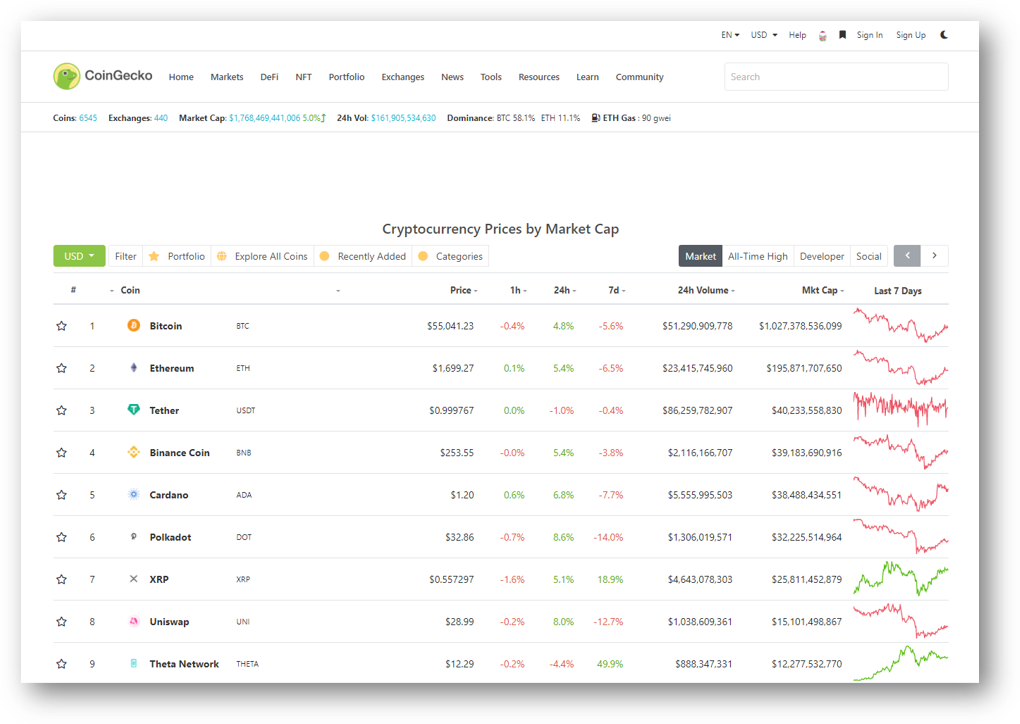Open XRP 7-day sparkline chart
The width and height of the screenshot is (1020, 724).
[901, 579]
